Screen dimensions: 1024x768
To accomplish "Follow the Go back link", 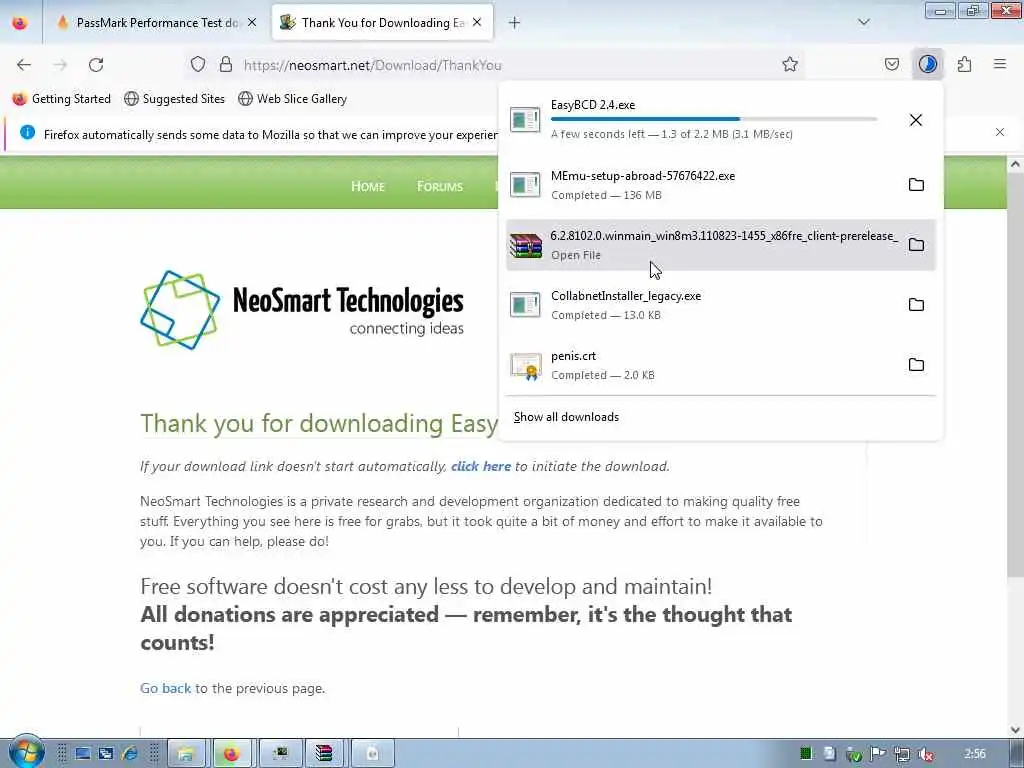I will point(166,688).
